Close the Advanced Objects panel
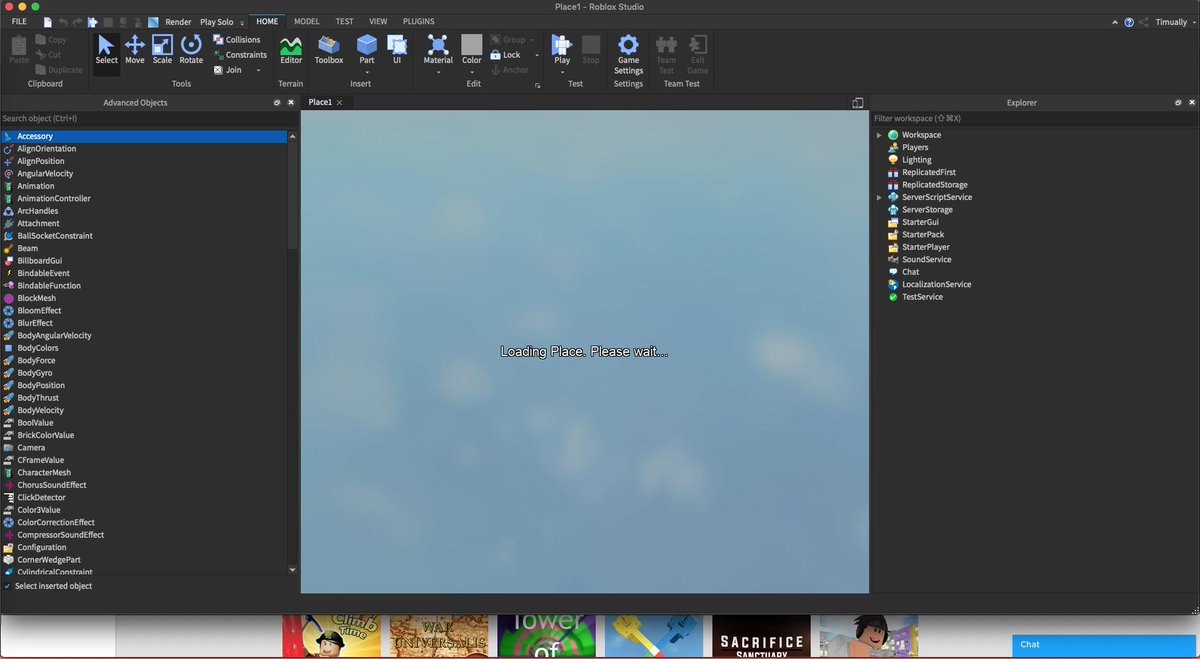 click(291, 102)
